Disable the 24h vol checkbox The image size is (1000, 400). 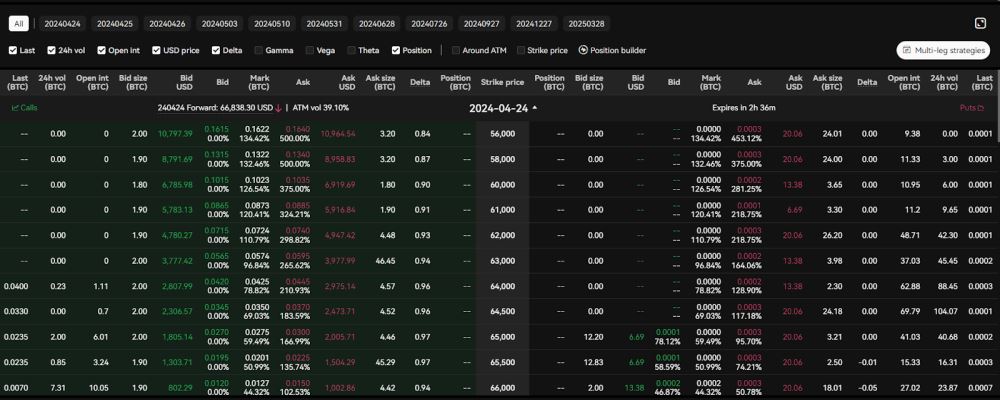[x=53, y=50]
